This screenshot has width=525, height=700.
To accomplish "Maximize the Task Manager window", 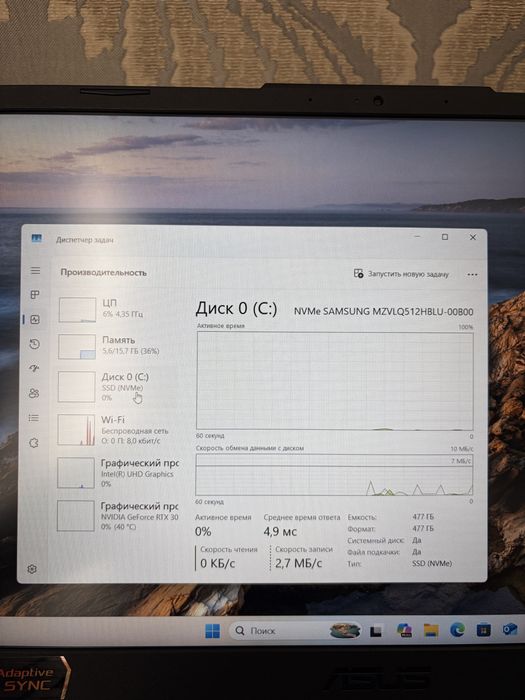I will 445,237.
